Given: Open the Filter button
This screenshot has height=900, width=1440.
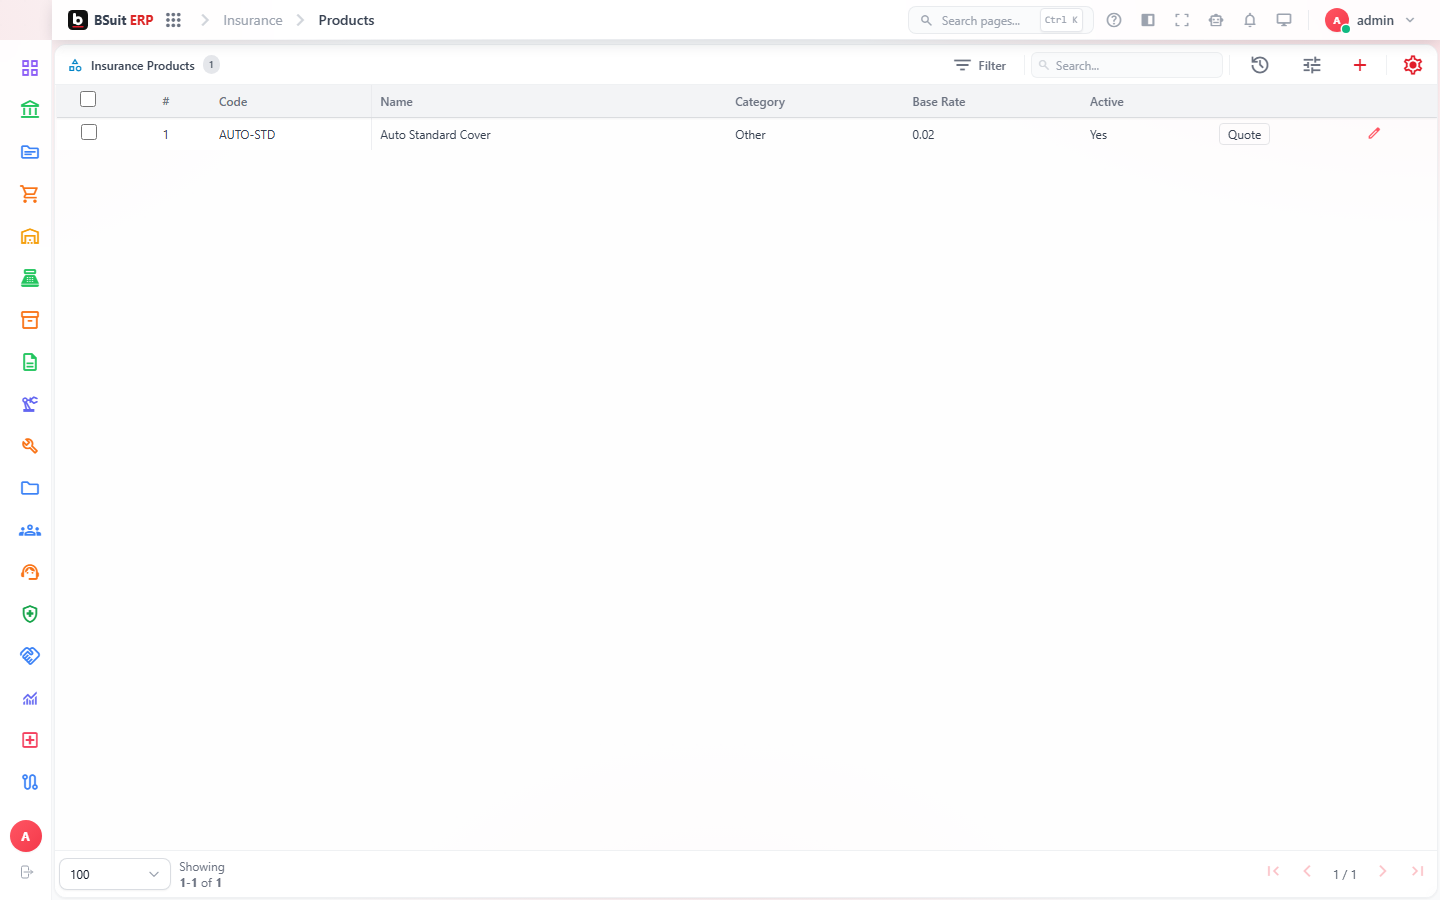Looking at the screenshot, I should (x=980, y=65).
